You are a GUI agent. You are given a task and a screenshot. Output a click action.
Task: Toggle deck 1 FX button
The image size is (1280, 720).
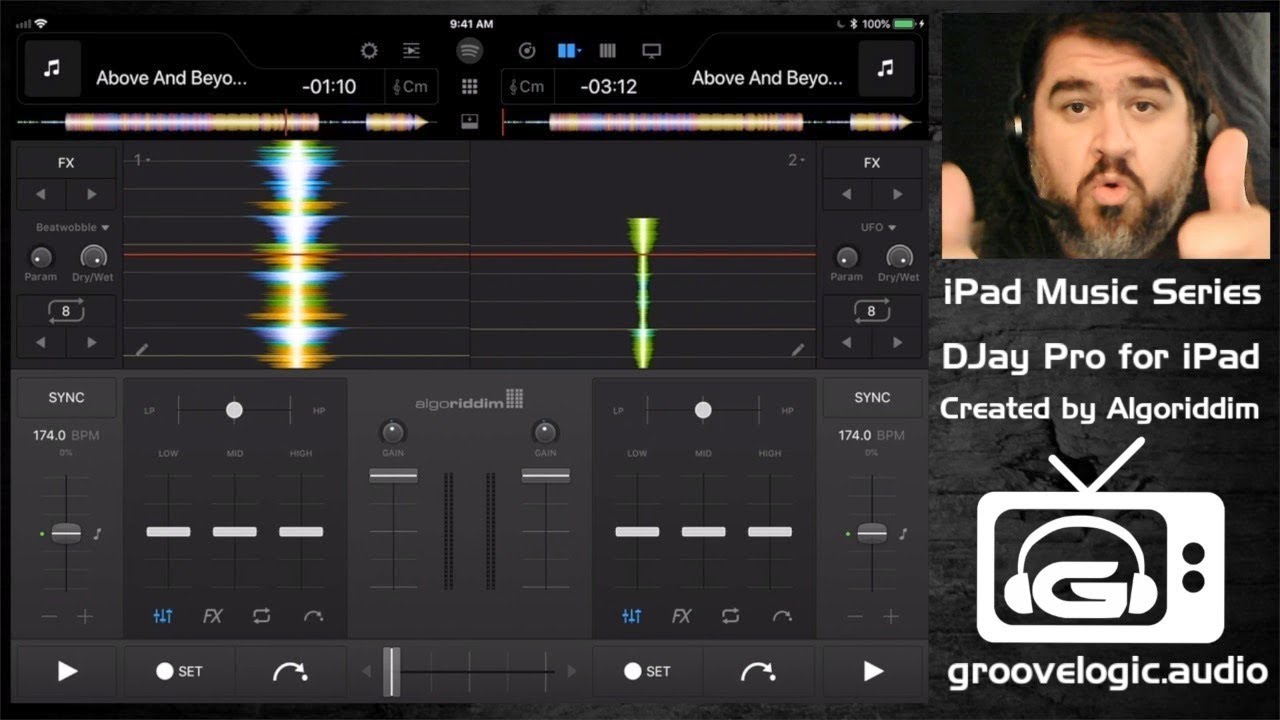(x=66, y=163)
